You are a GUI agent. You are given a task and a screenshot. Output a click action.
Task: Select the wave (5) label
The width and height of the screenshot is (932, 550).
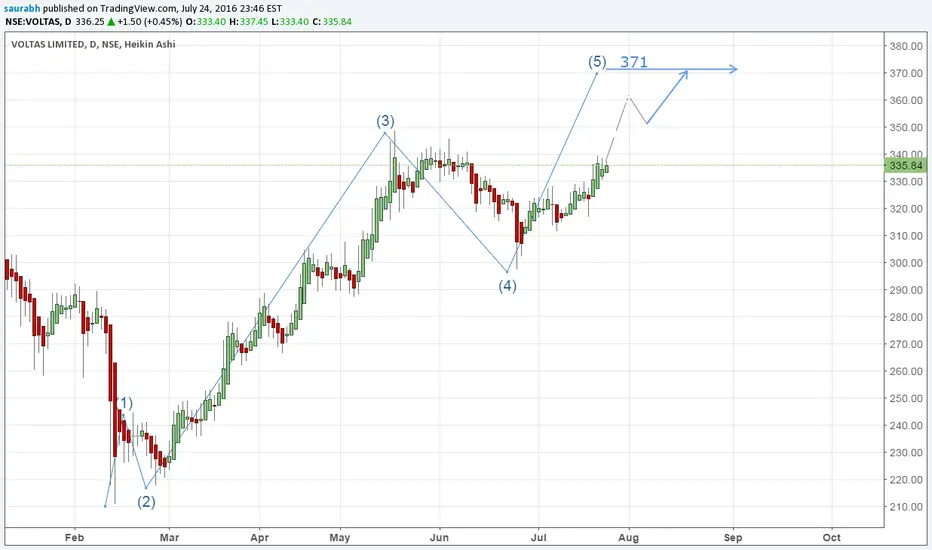597,62
